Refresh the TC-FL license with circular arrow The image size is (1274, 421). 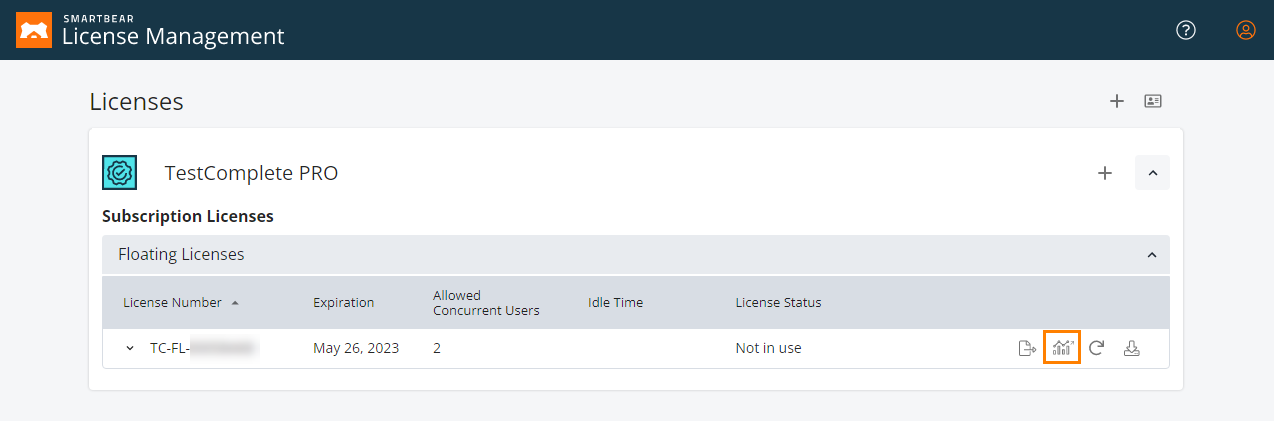coord(1097,348)
